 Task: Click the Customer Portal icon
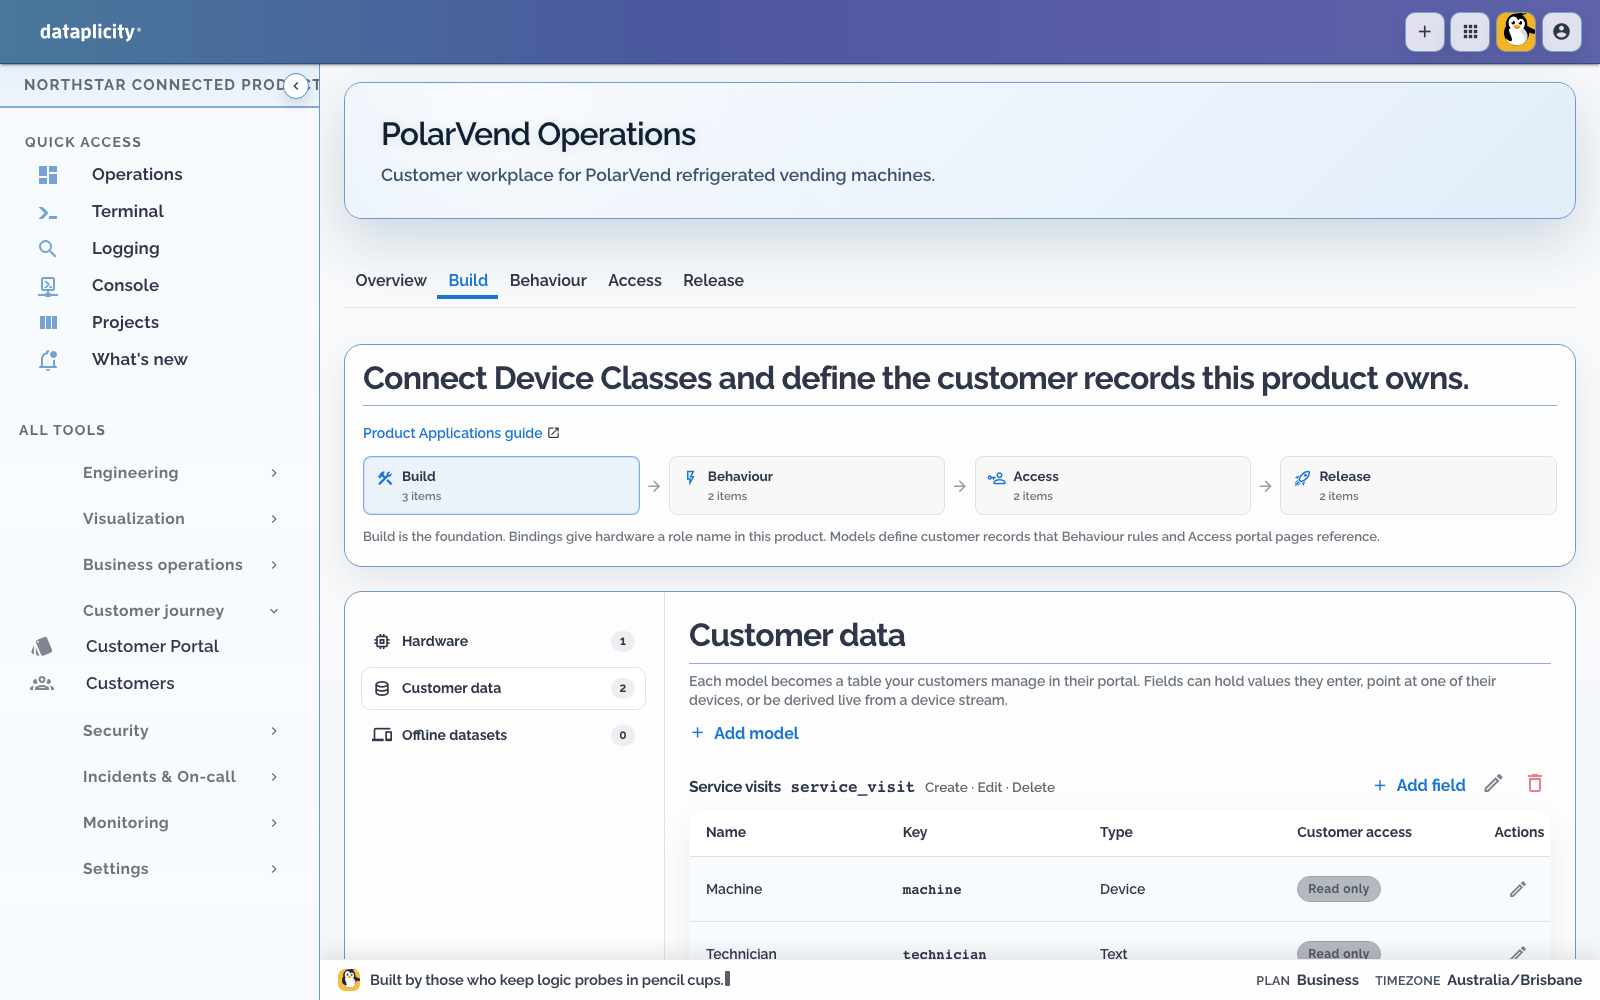[42, 647]
